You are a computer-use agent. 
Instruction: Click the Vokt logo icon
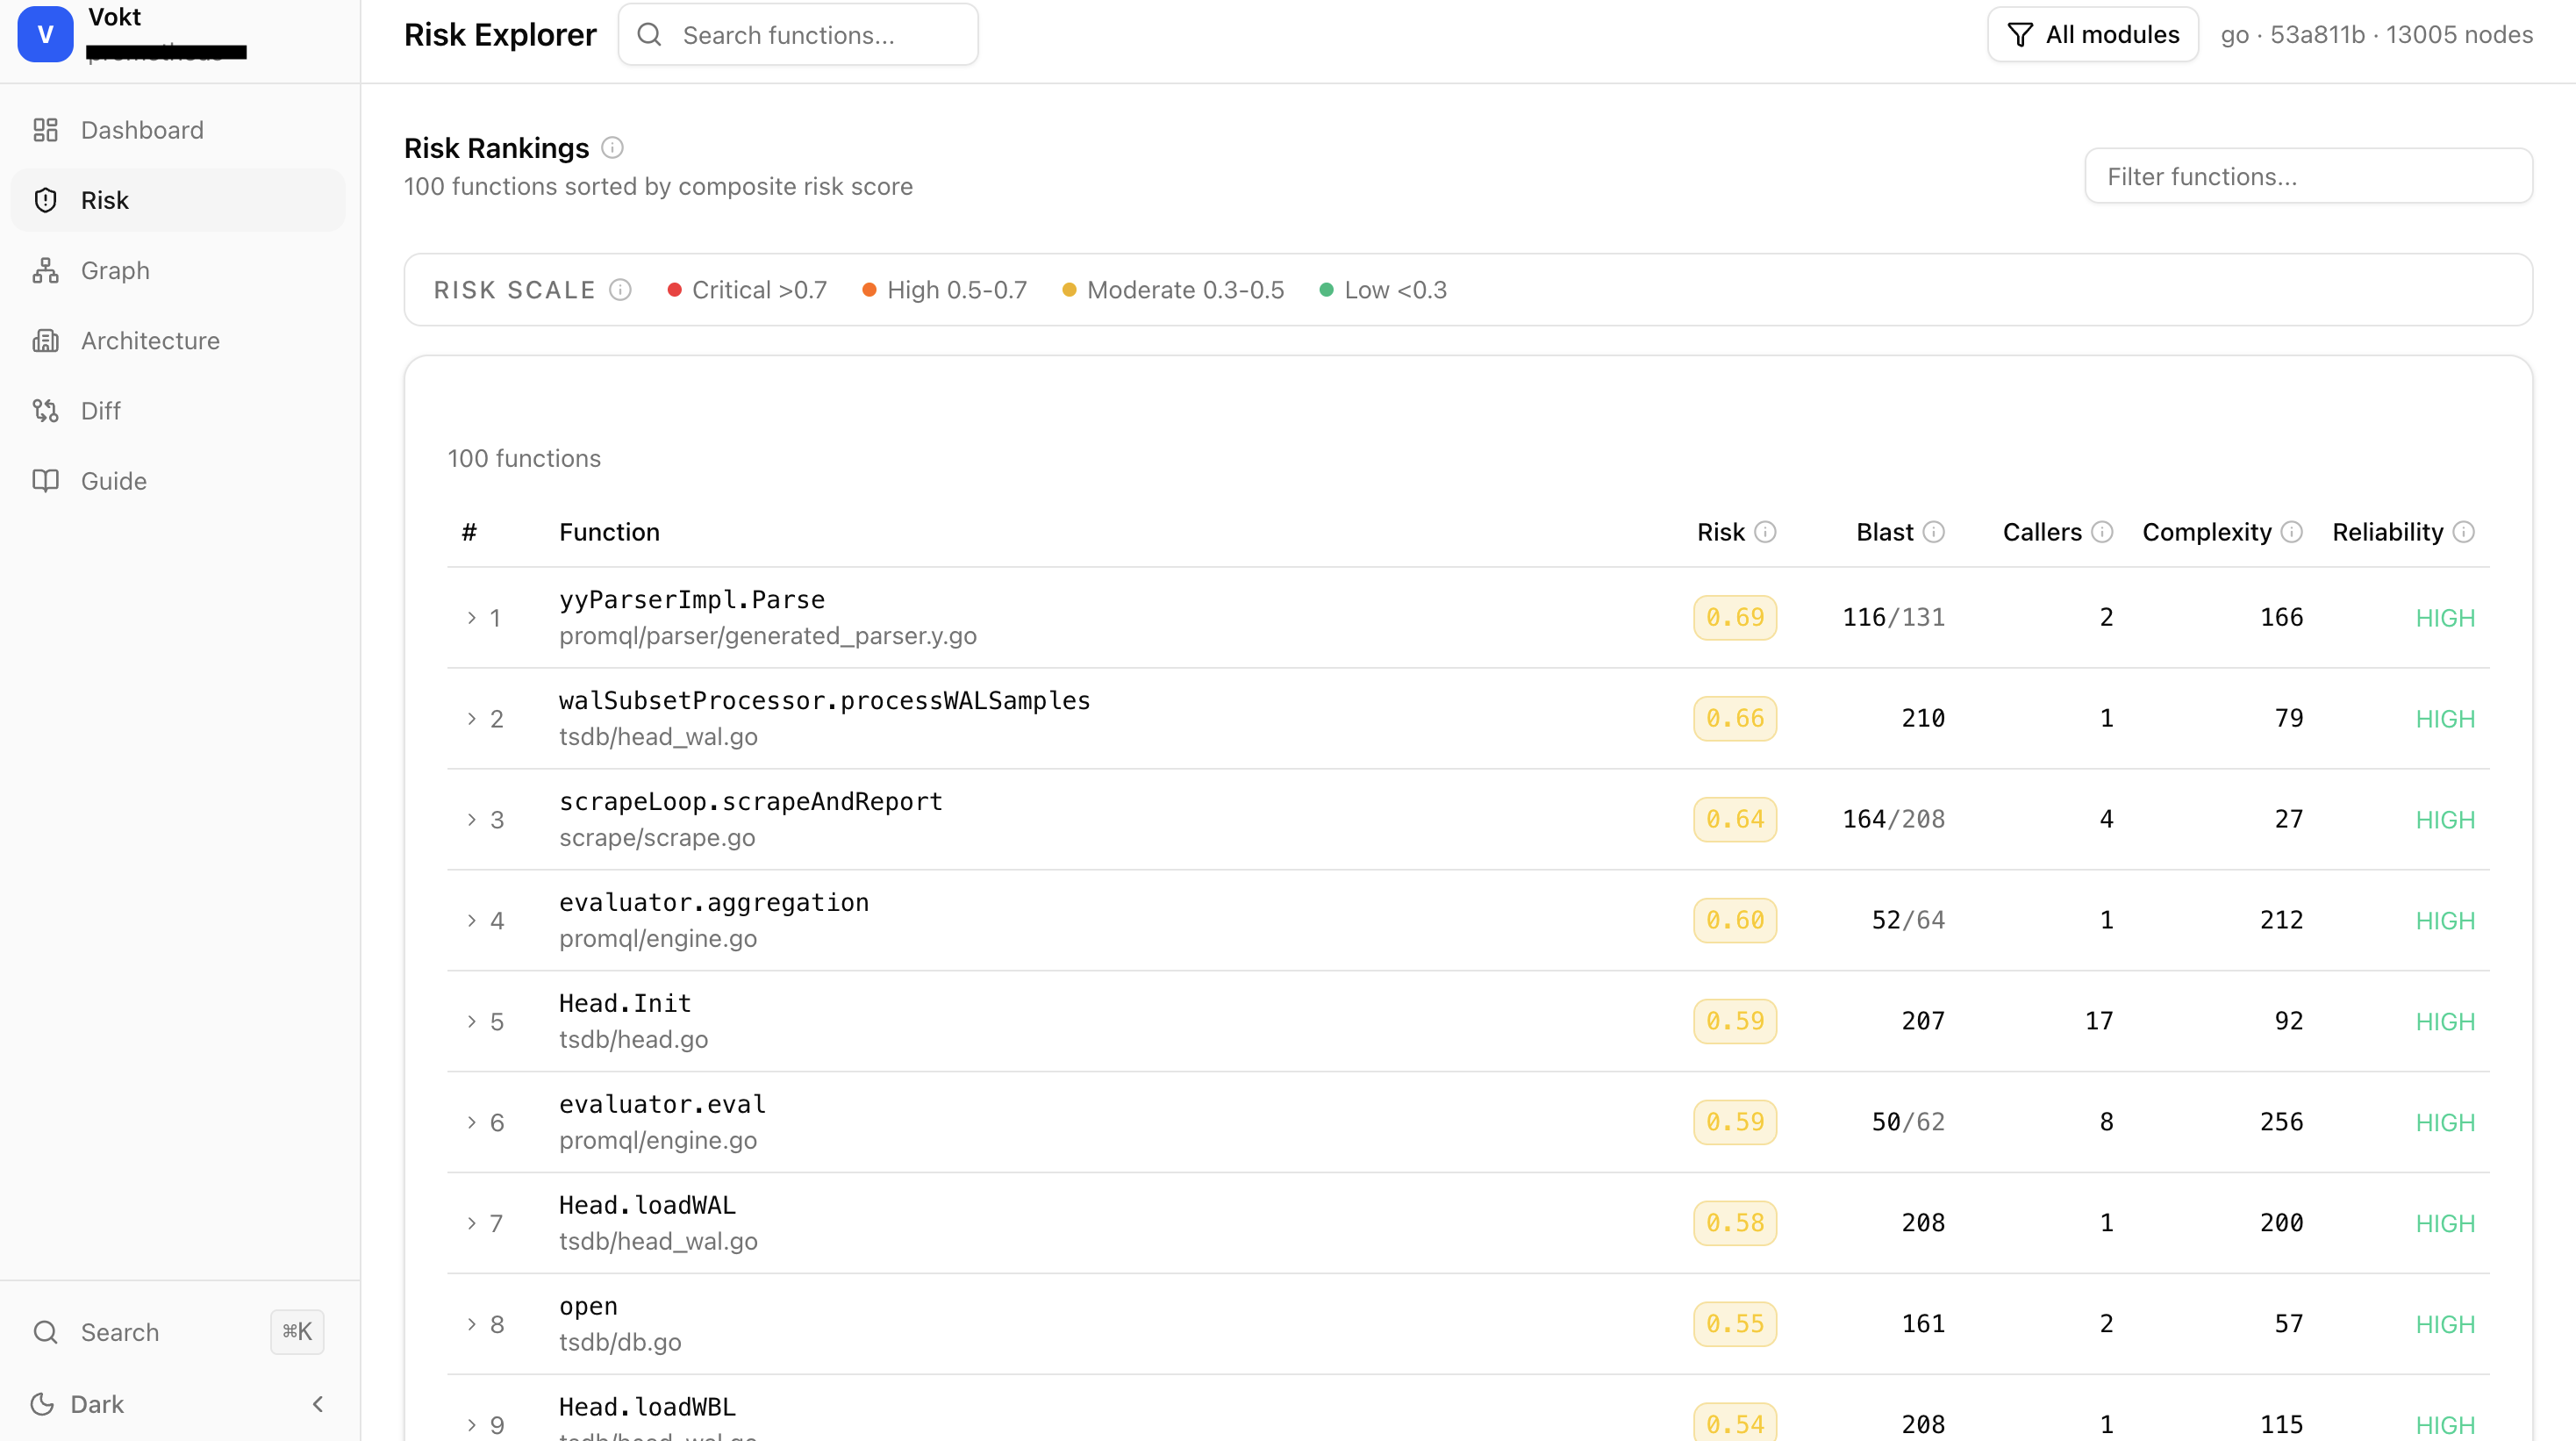pos(45,34)
